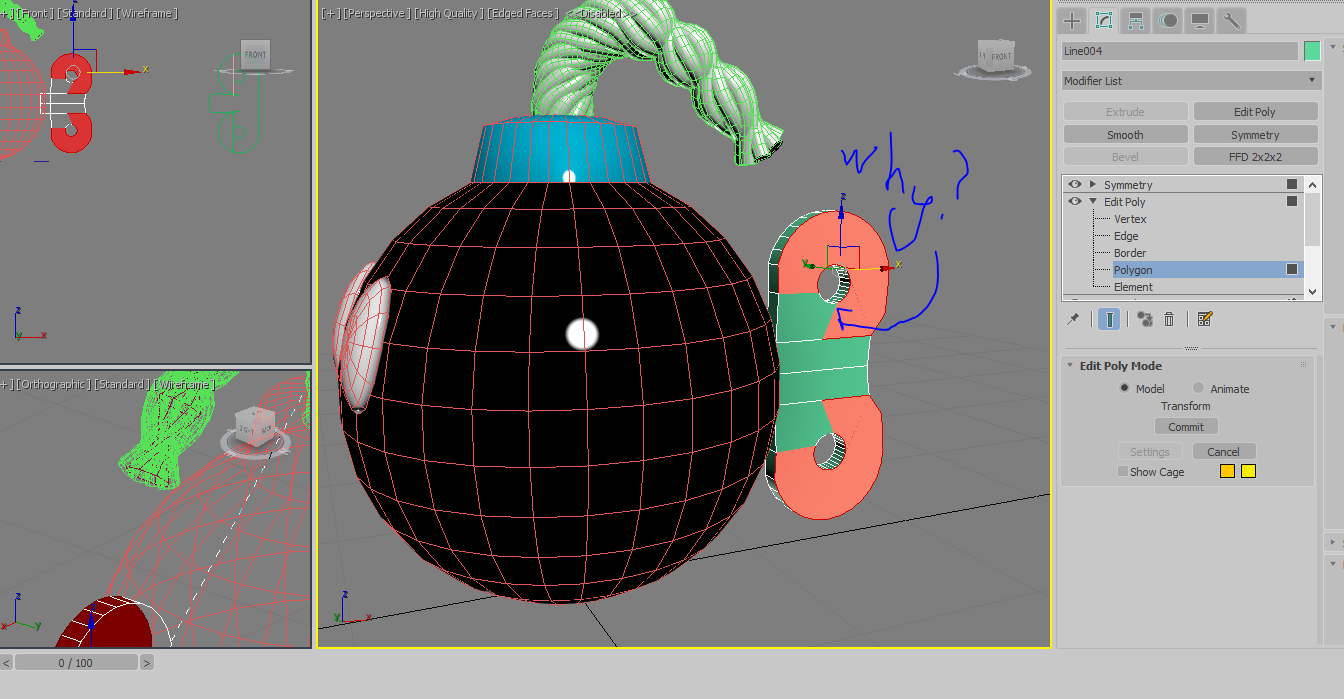The image size is (1344, 699).
Task: Collapse the Edit Poly modifier tree
Action: 1093,201
